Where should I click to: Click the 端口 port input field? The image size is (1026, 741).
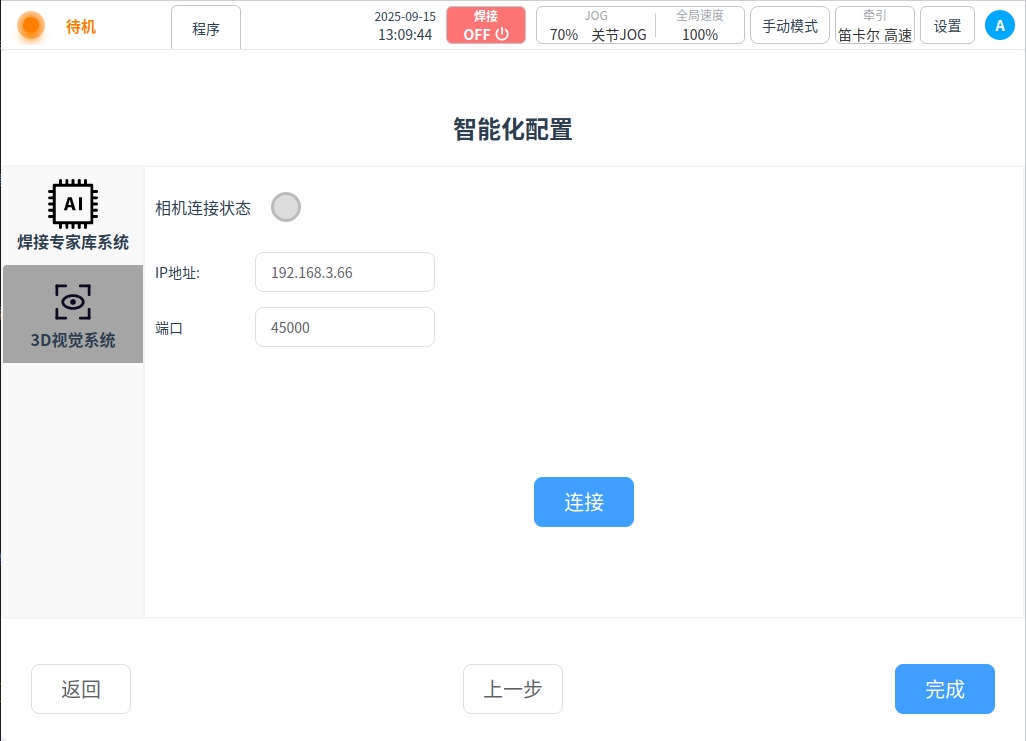(x=345, y=327)
